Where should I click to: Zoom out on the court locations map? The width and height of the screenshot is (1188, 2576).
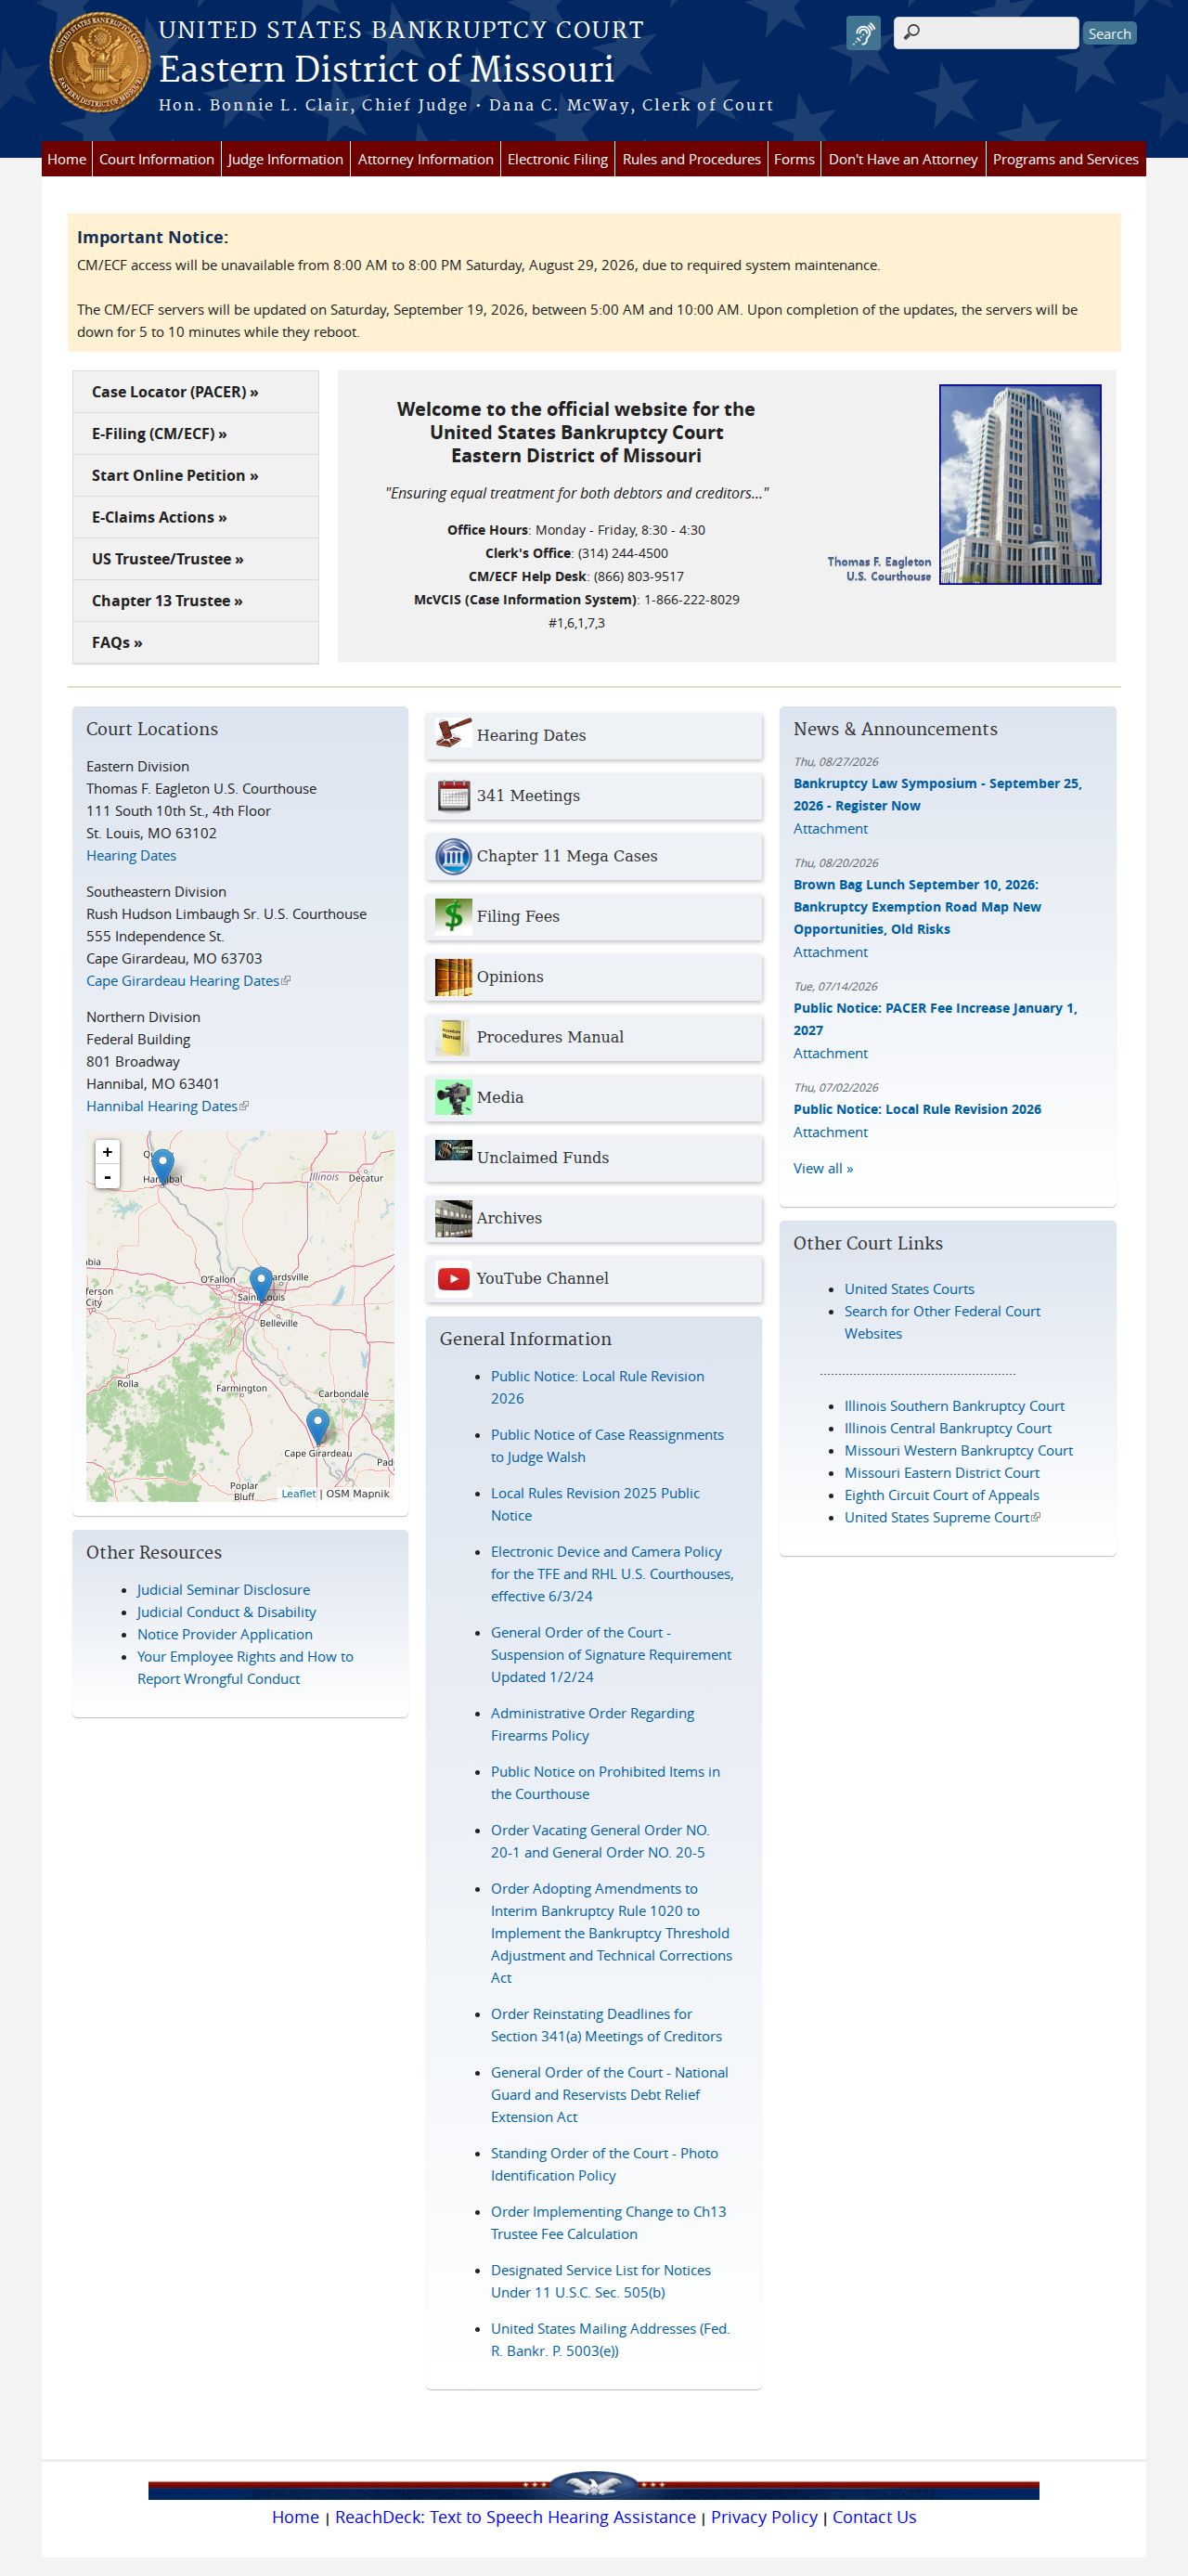click(x=107, y=1176)
